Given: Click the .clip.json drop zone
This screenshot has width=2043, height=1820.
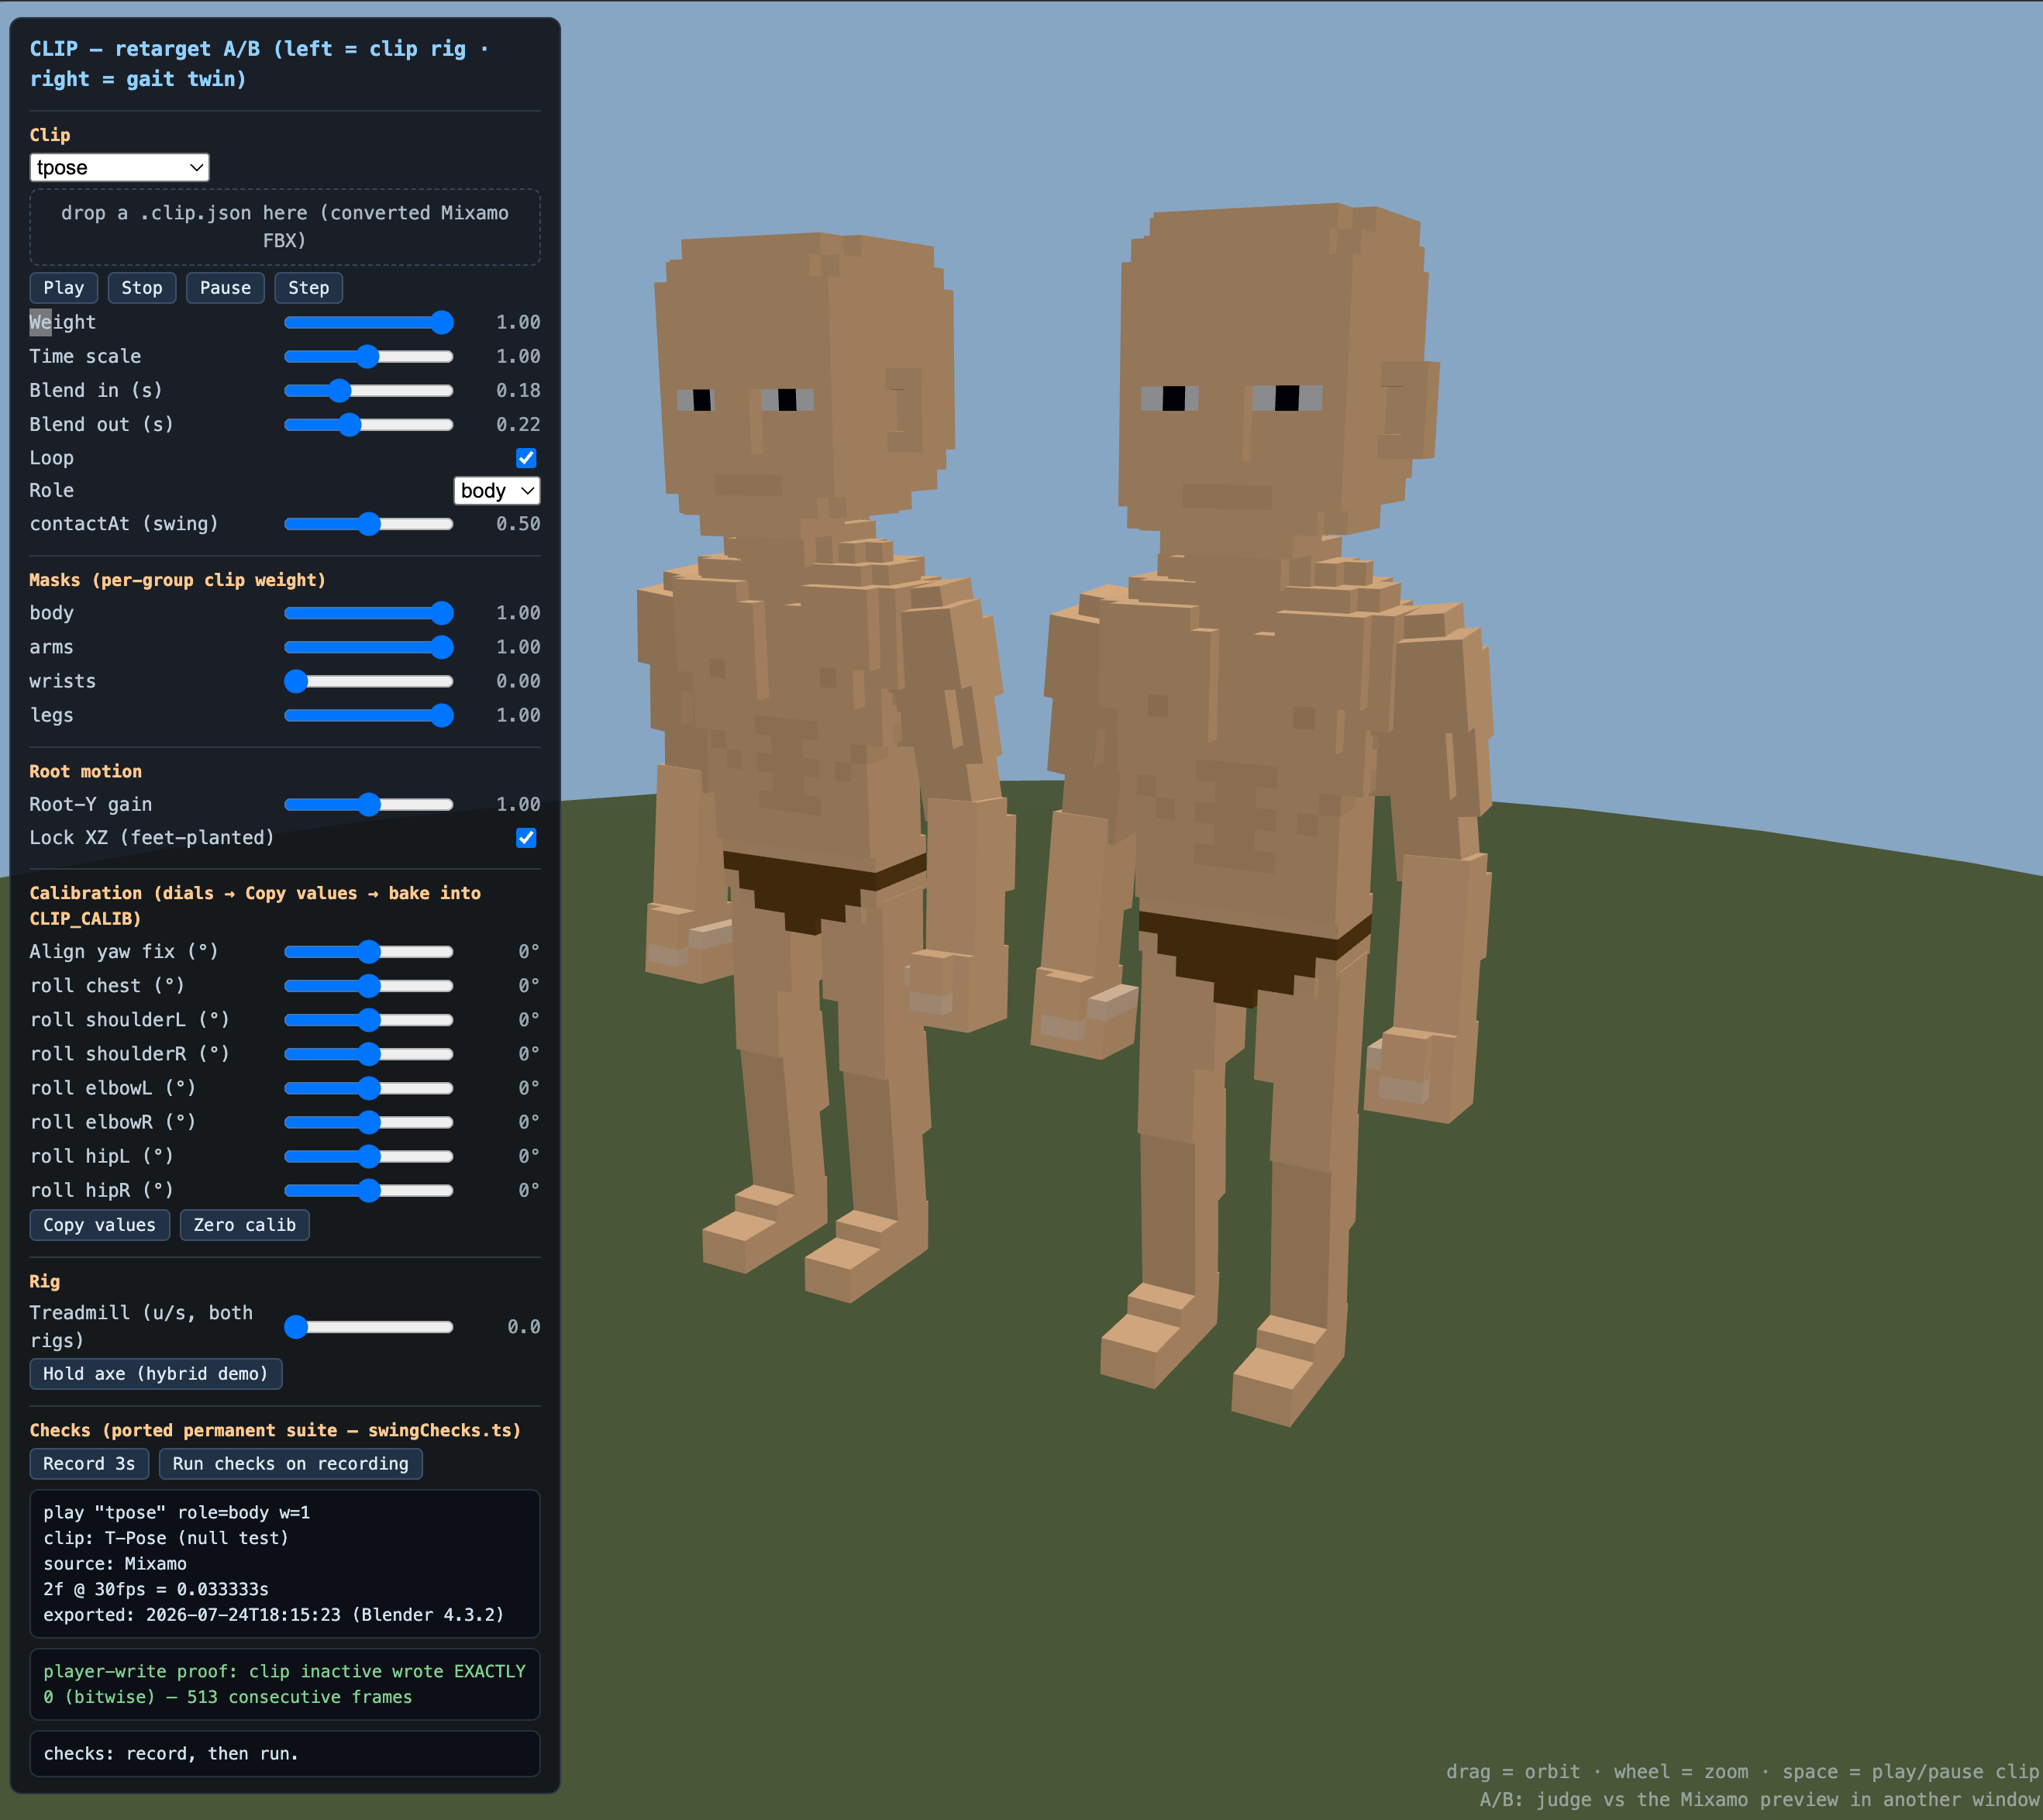Looking at the screenshot, I should (285, 227).
